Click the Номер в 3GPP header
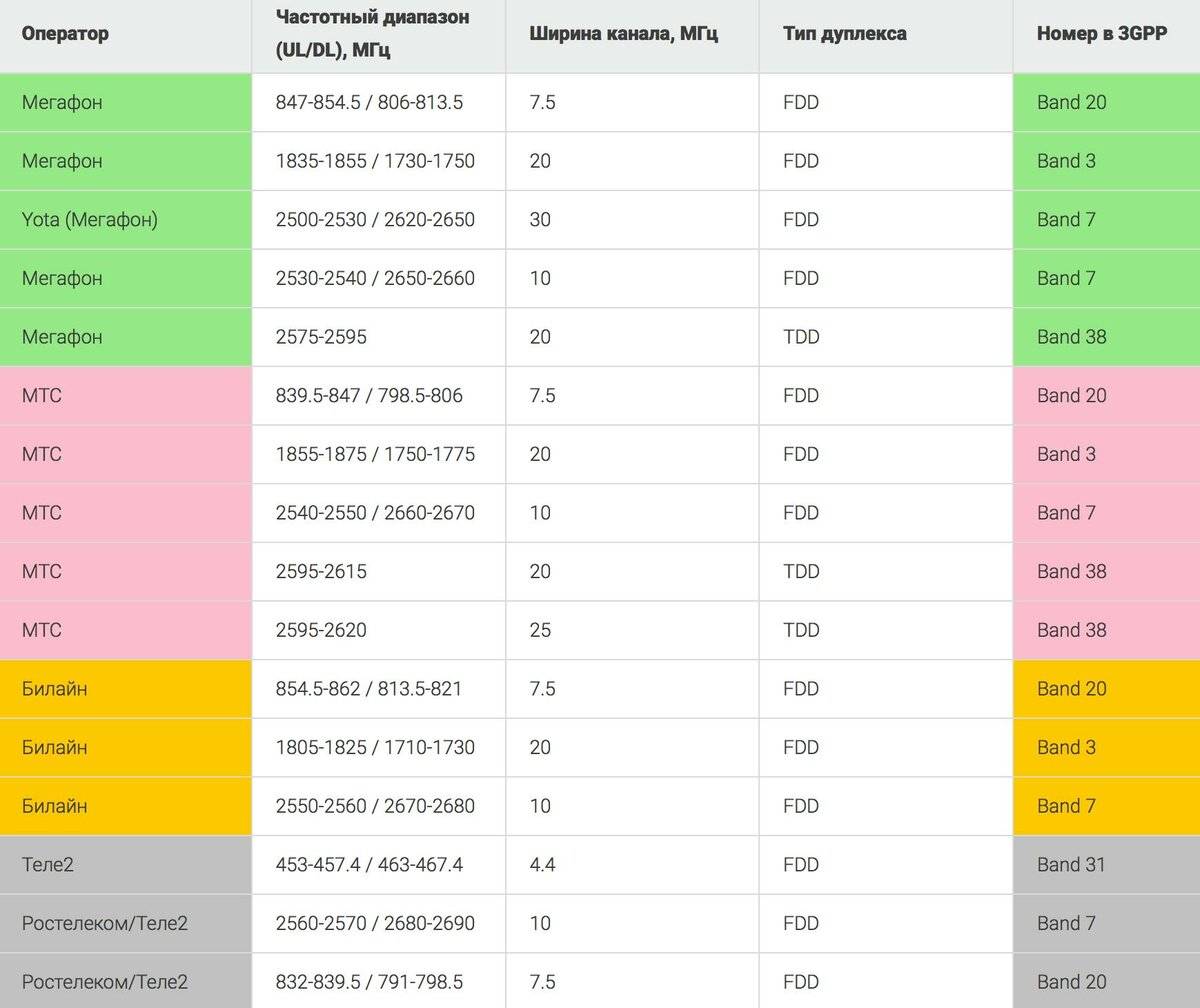1200x1008 pixels. 1107,36
